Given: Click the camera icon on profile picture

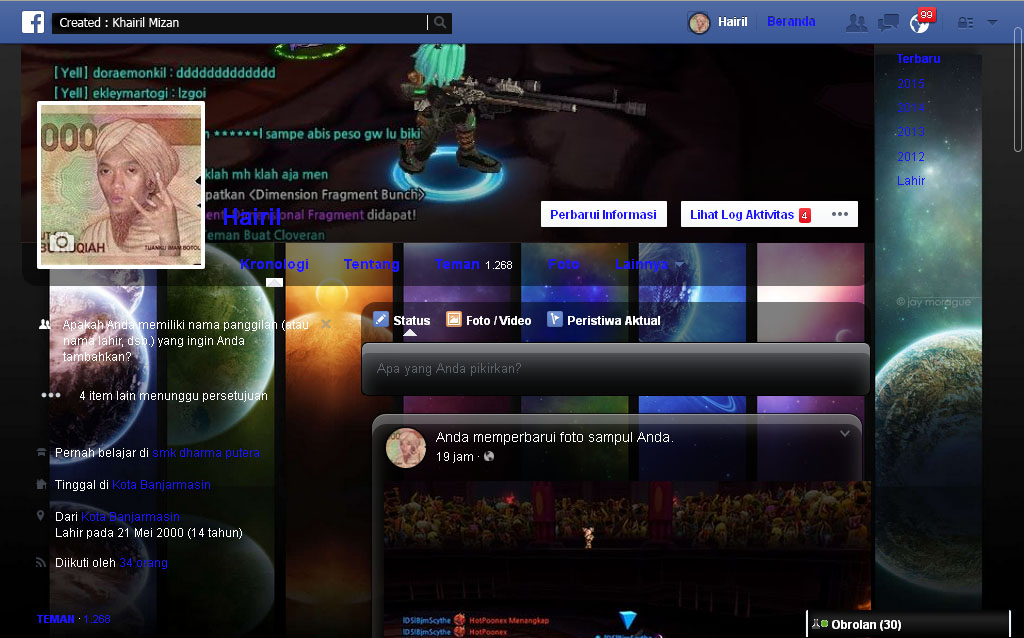Looking at the screenshot, I should click(62, 242).
